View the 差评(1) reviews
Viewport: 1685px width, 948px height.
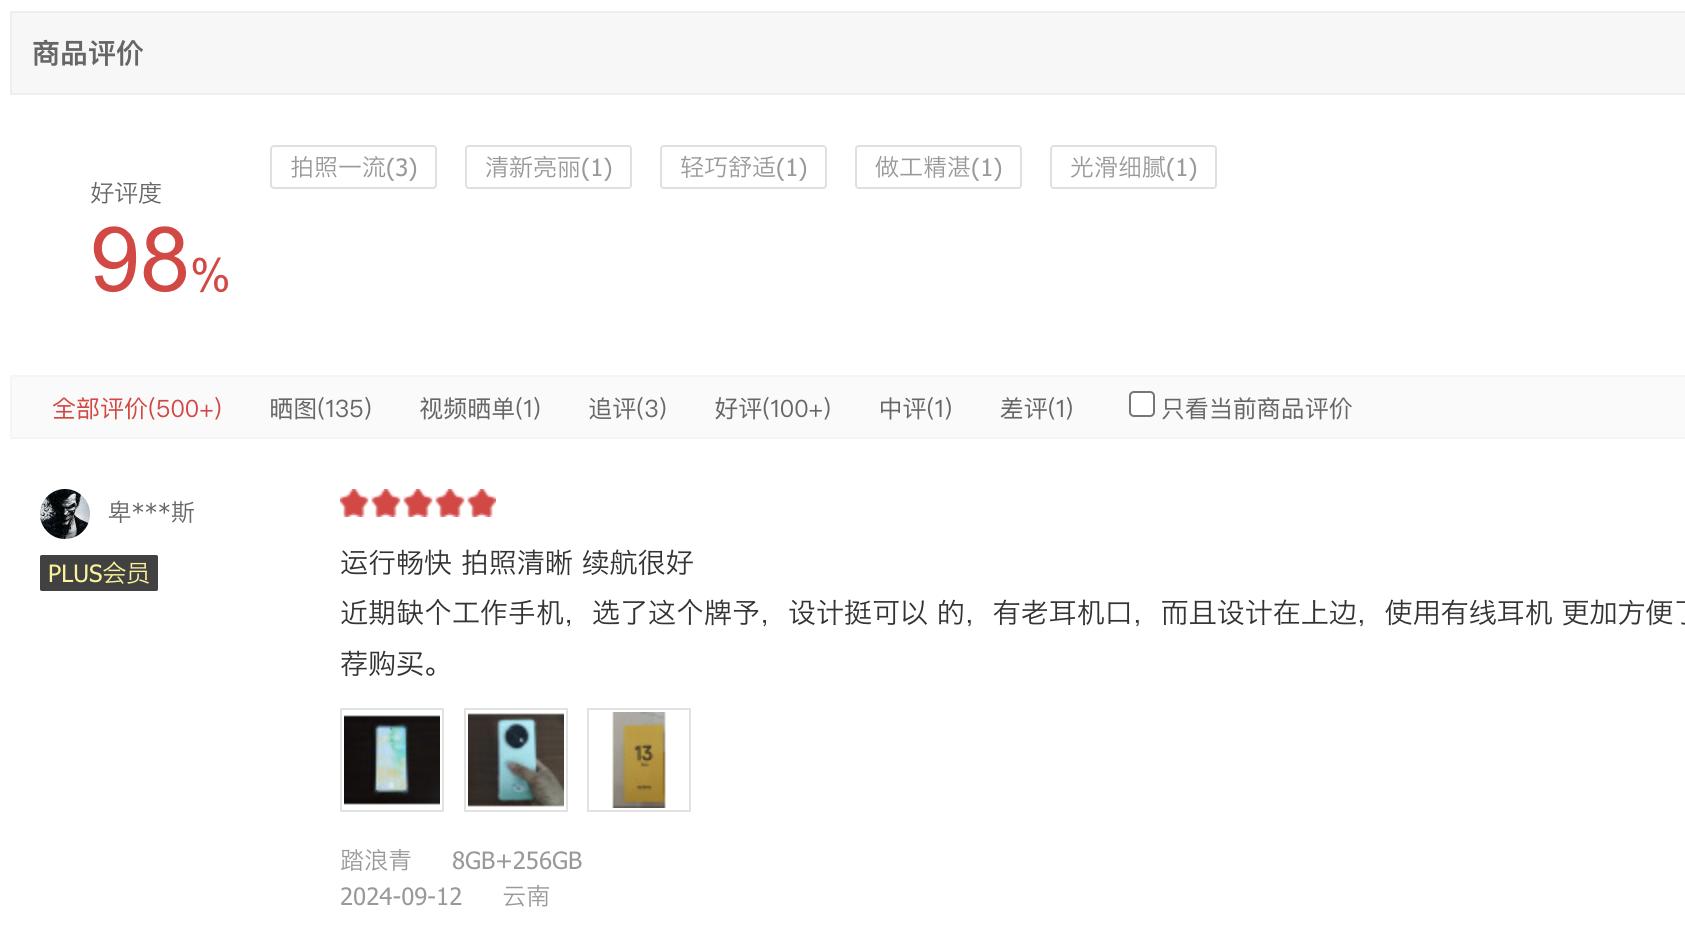click(1037, 408)
